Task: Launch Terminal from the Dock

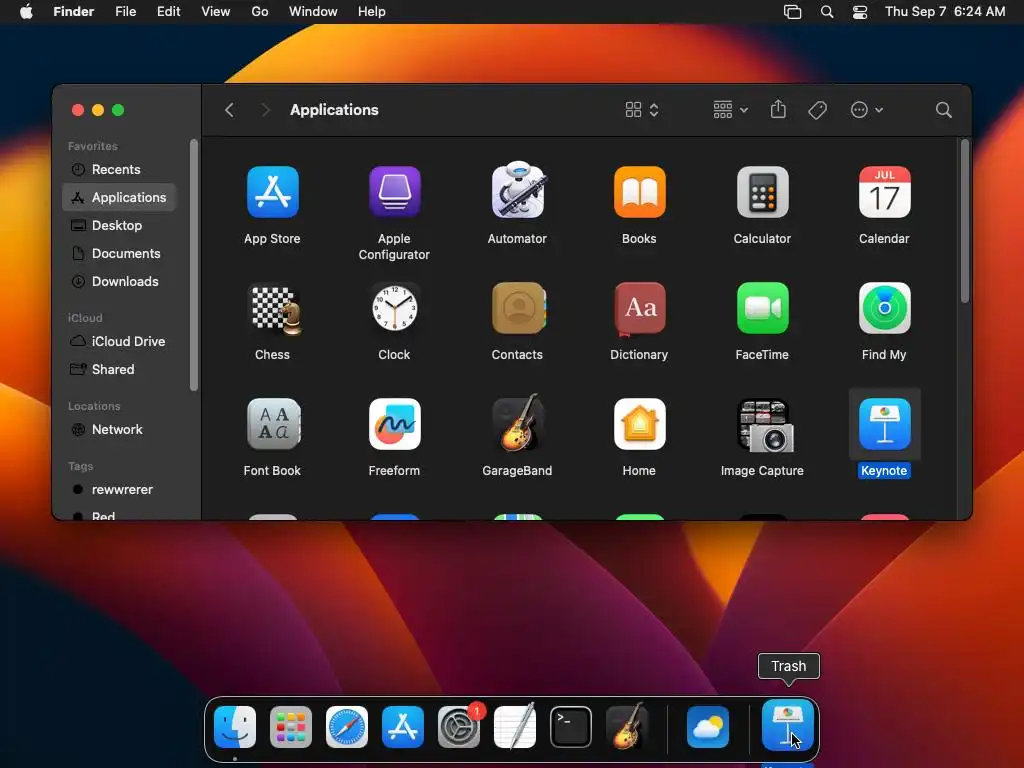Action: (x=571, y=727)
